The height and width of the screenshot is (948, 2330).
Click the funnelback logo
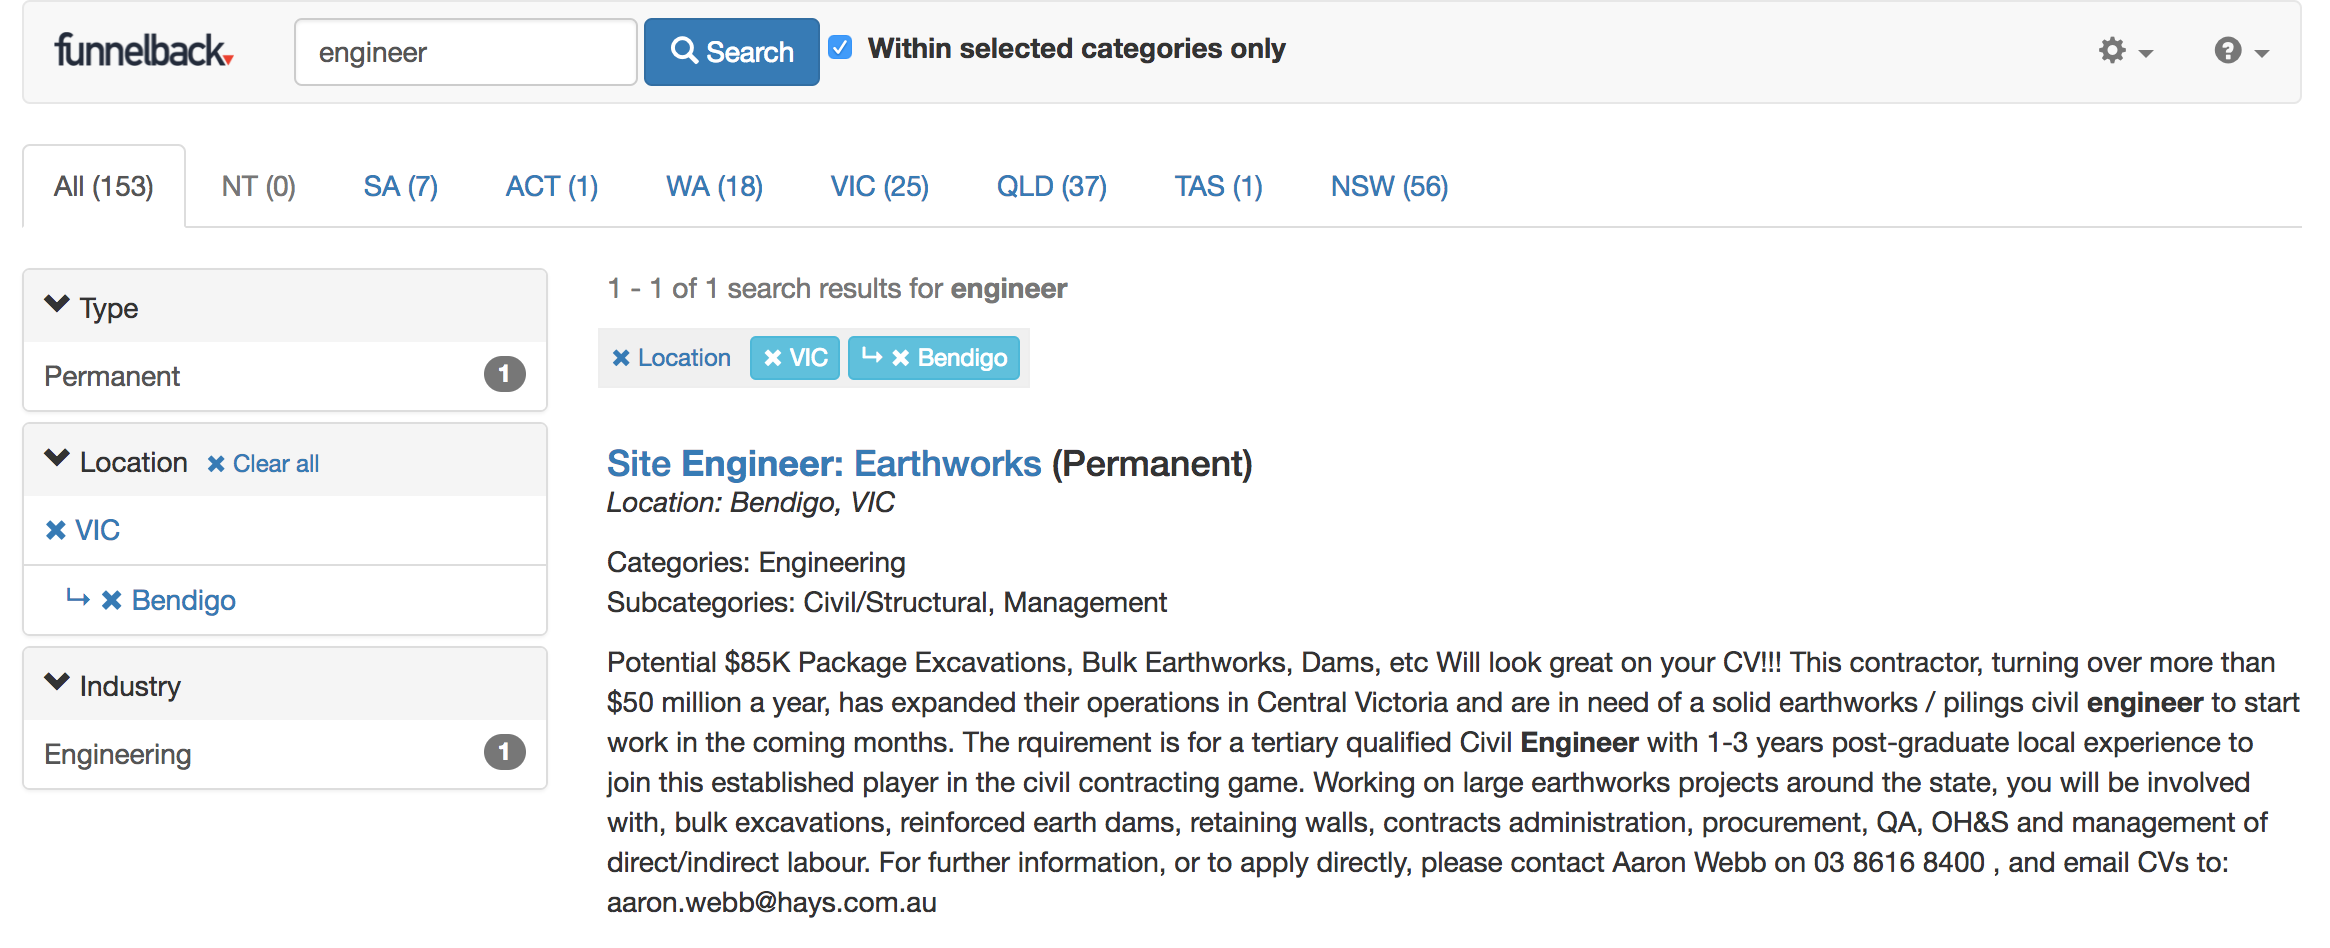click(x=143, y=51)
